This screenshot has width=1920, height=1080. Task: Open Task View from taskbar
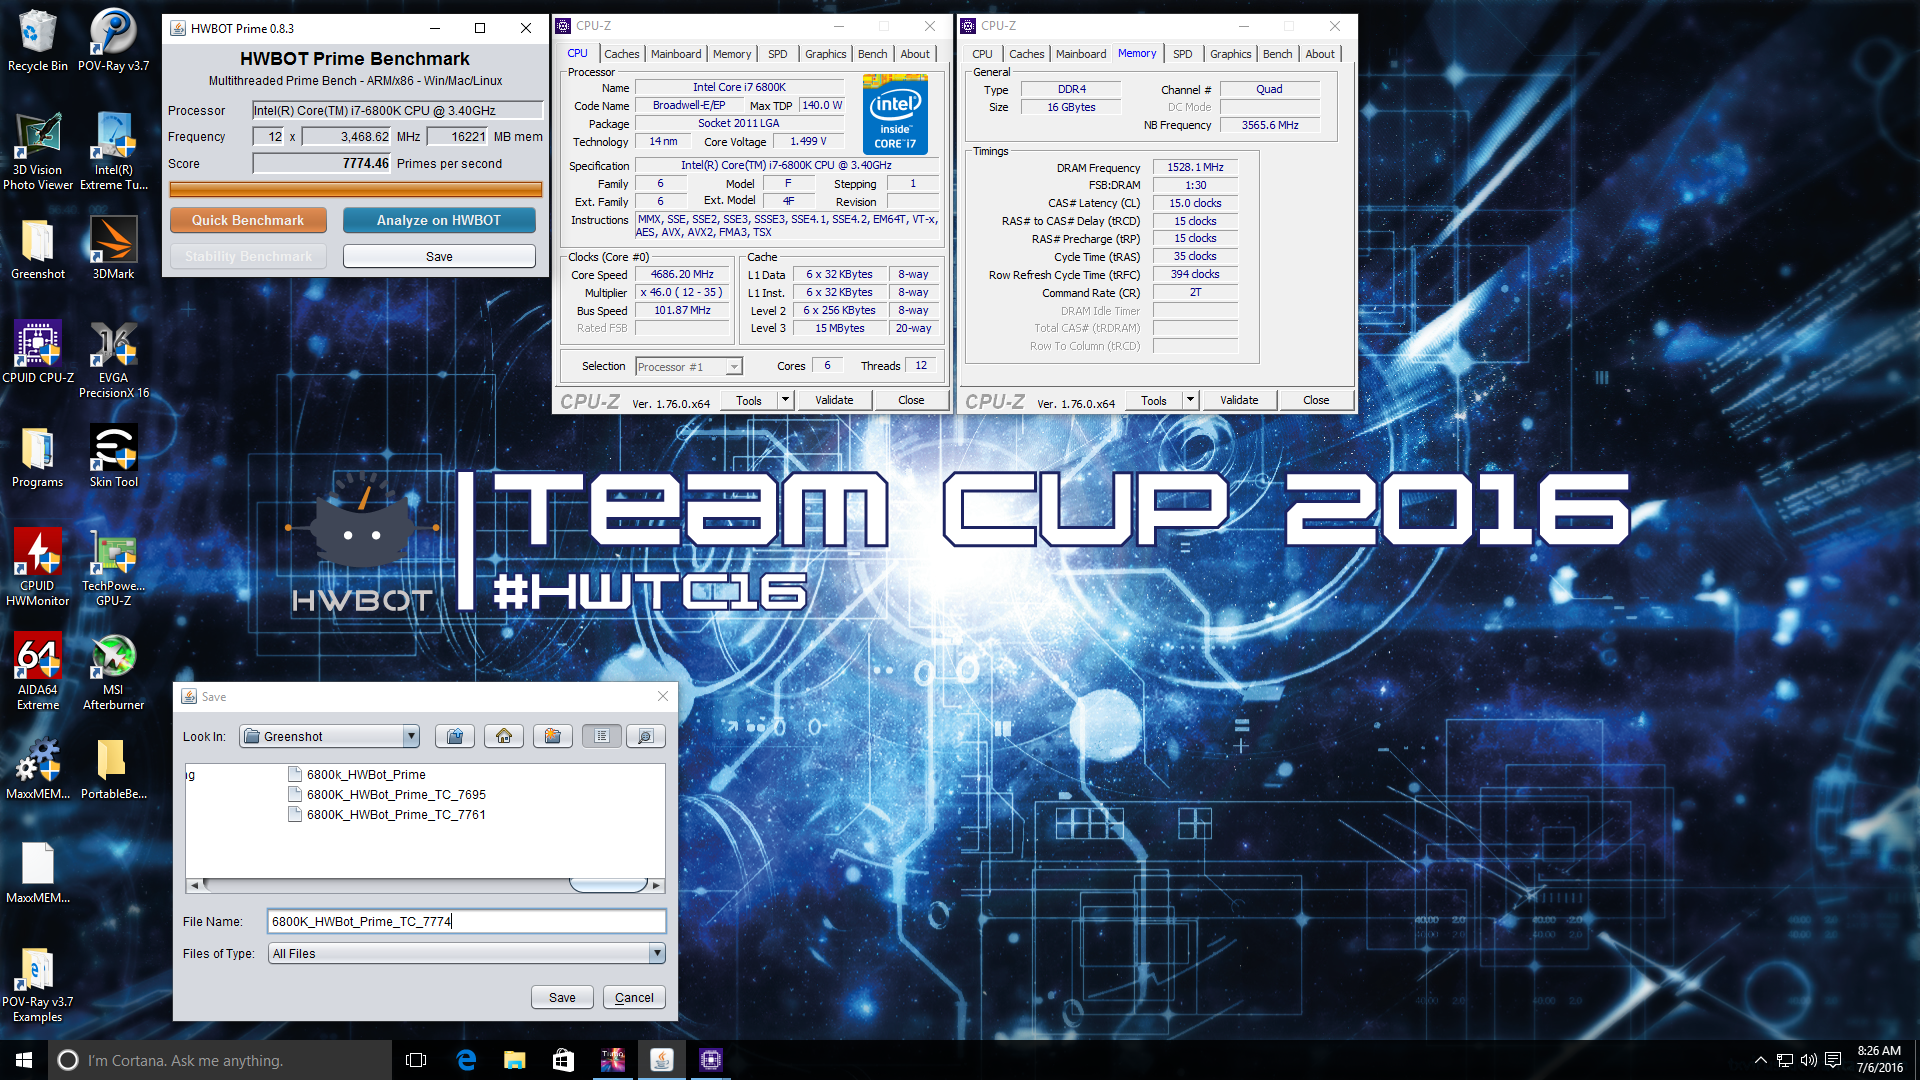[x=417, y=1060]
